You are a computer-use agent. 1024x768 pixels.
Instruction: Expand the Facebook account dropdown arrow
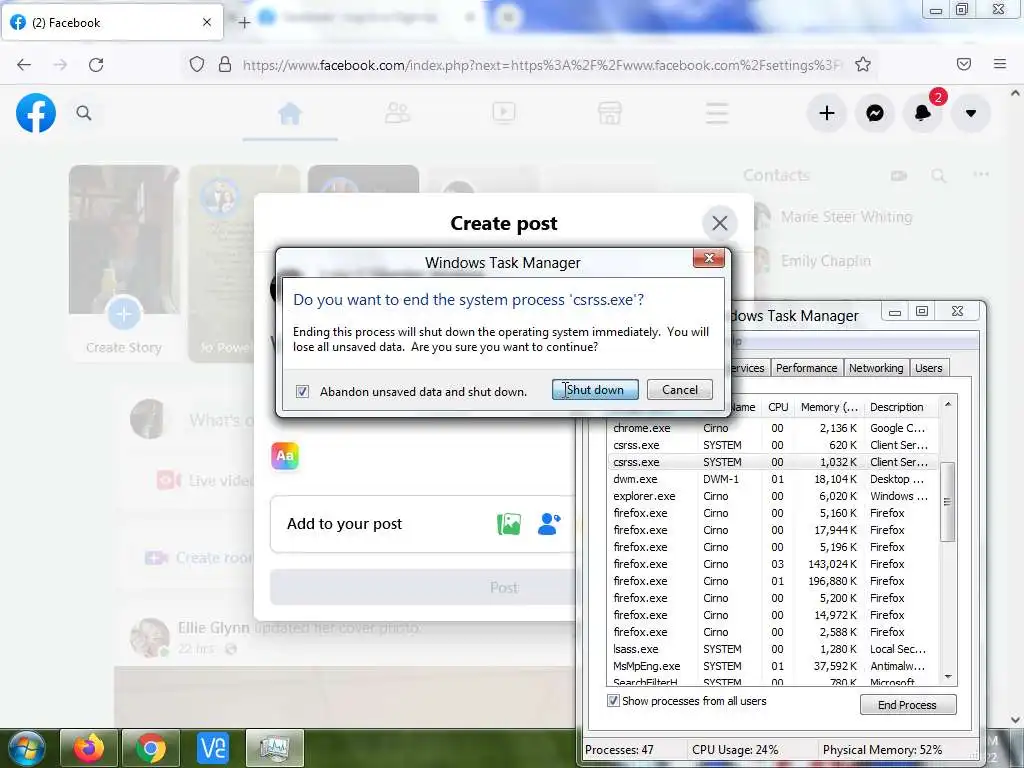(x=971, y=113)
